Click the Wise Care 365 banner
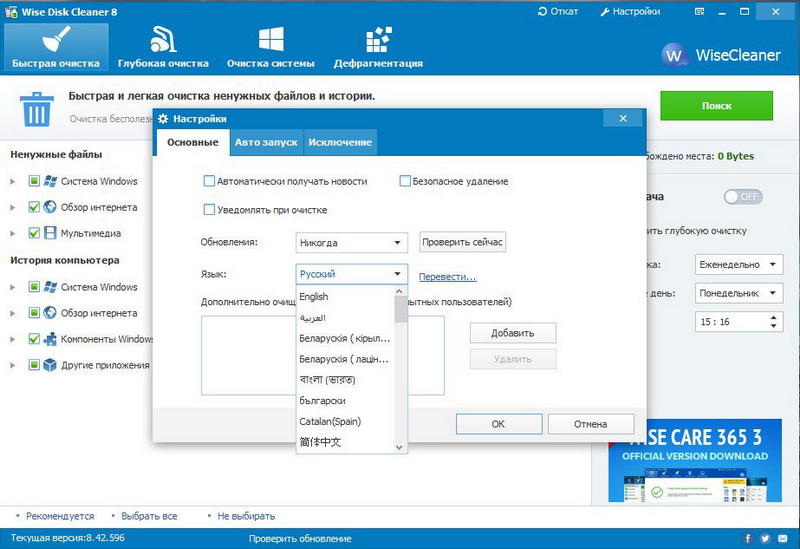Viewport: 800px width, 549px height. 695,460
